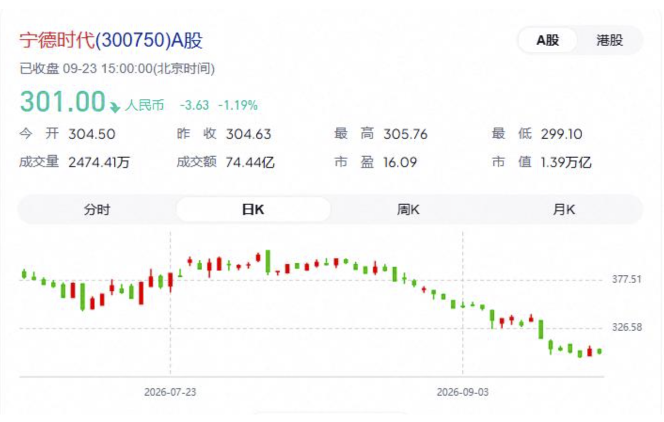This screenshot has height=422, width=664.
Task: Switch to A股 market toggle
Action: [x=547, y=41]
